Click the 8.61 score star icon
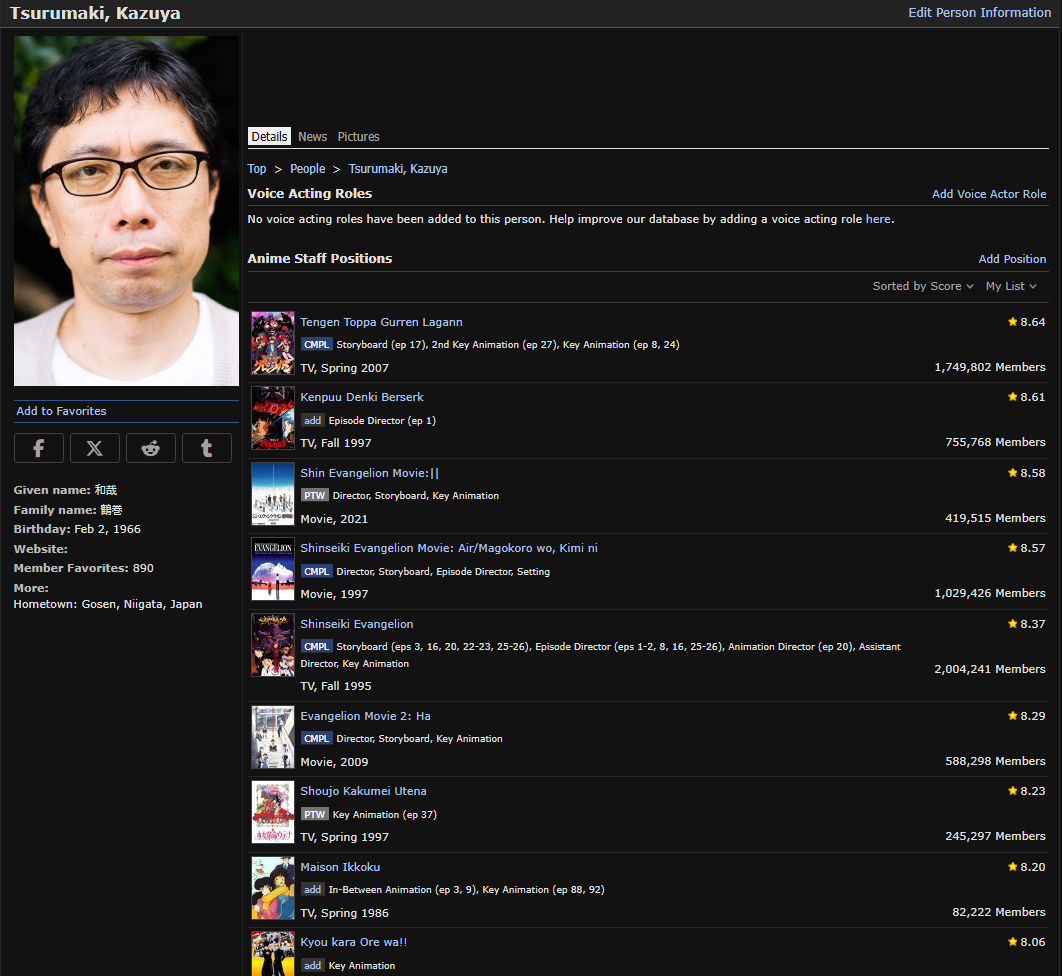 (x=1013, y=397)
